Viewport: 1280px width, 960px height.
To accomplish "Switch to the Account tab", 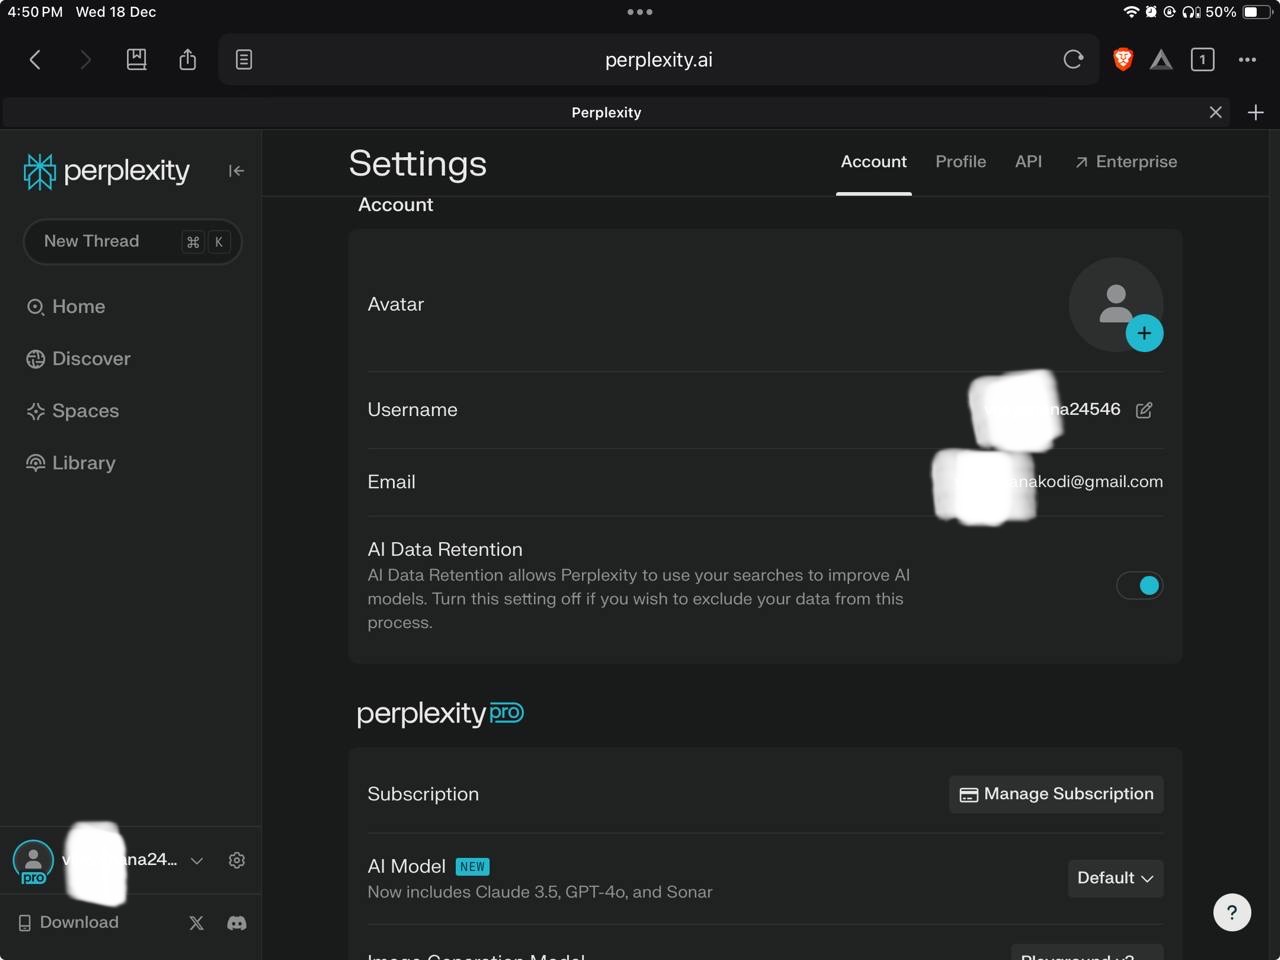I will (x=873, y=162).
